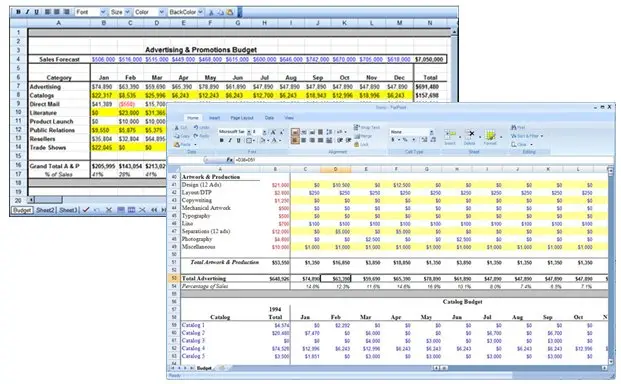Viewport: 621px width, 384px height.
Task: Select the Total Advertising $63,390 cell
Action: [x=335, y=279]
